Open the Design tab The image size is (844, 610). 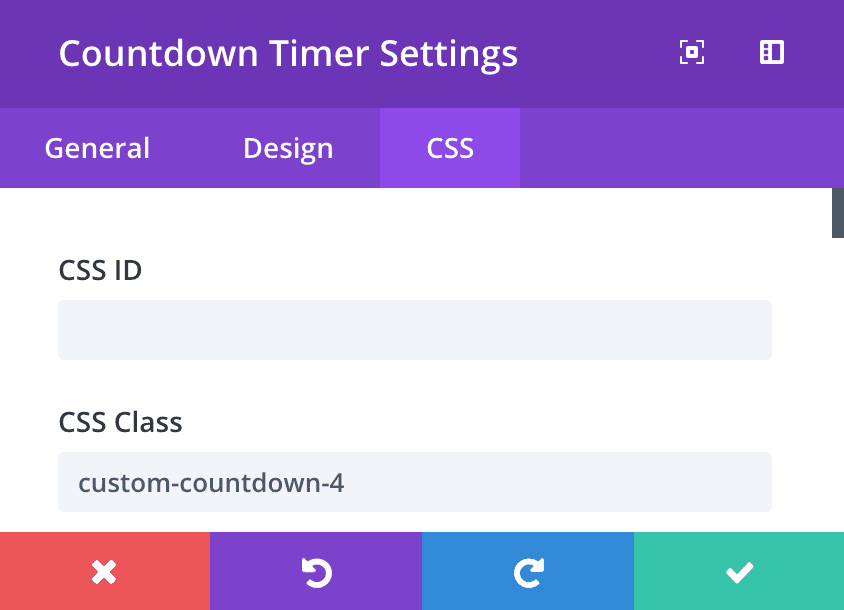(x=287, y=147)
